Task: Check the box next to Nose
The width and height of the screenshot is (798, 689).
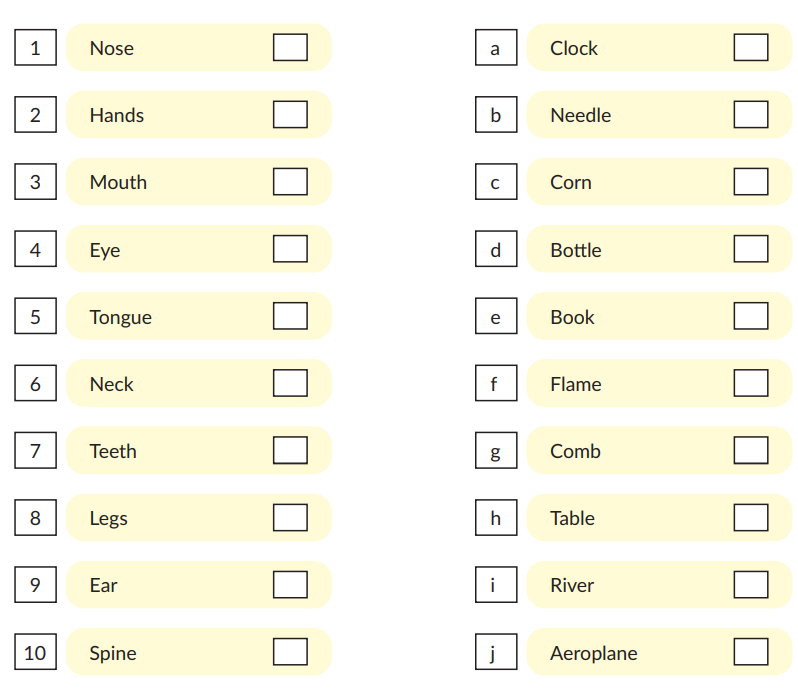Action: click(290, 48)
